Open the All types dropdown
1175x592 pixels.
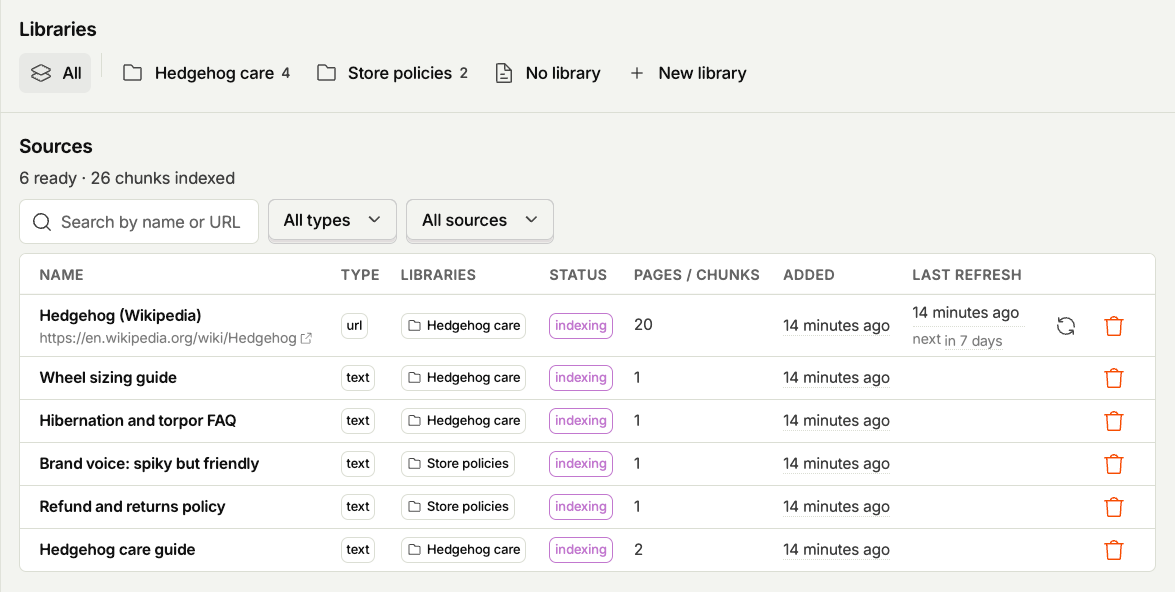332,220
